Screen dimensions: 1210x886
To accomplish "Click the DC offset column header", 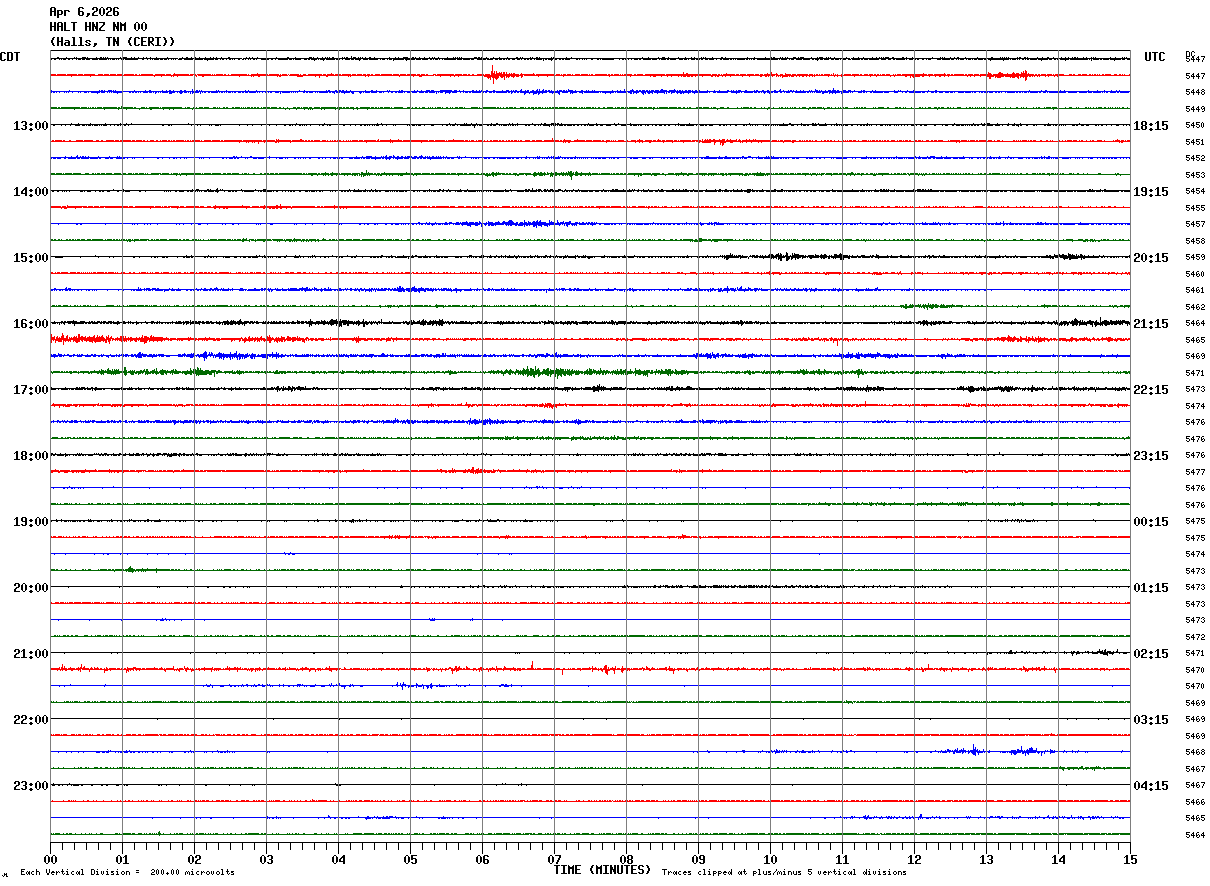I will point(1190,54).
